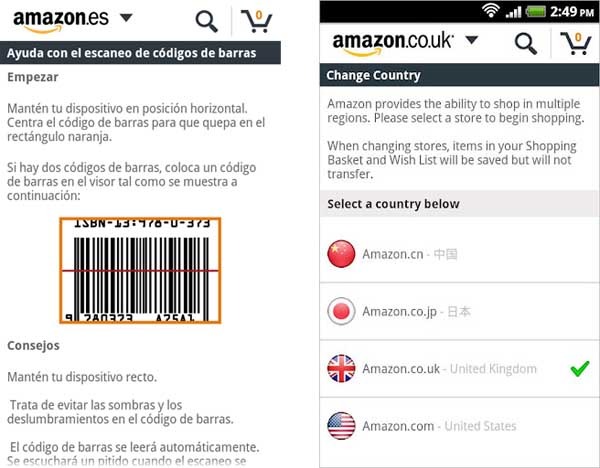The width and height of the screenshot is (600, 468).
Task: Click the amazon.co.uk logo
Action: 392,43
